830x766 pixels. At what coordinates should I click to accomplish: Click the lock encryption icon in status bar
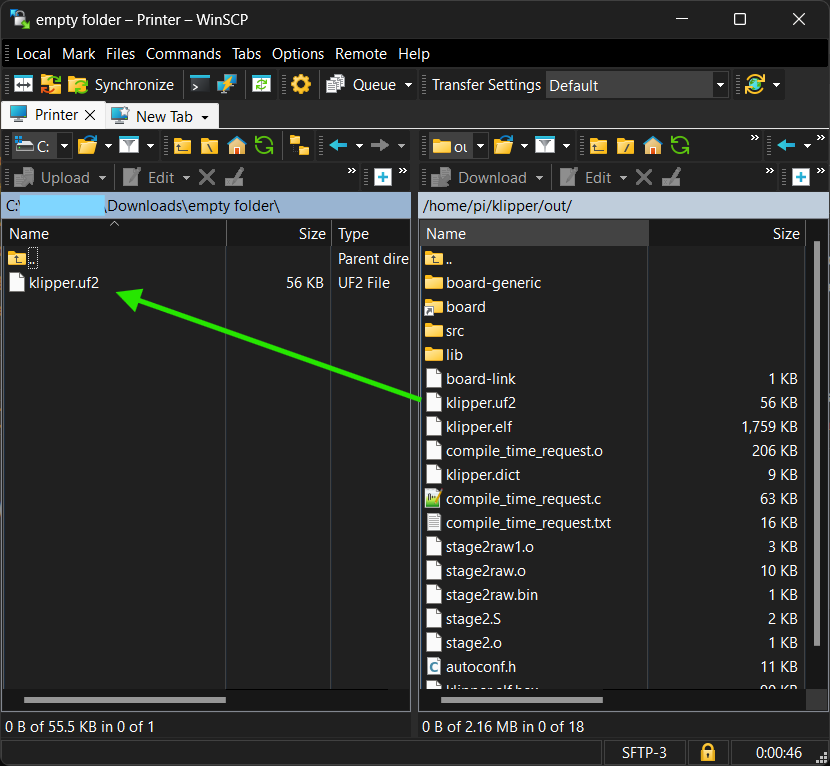[x=708, y=752]
